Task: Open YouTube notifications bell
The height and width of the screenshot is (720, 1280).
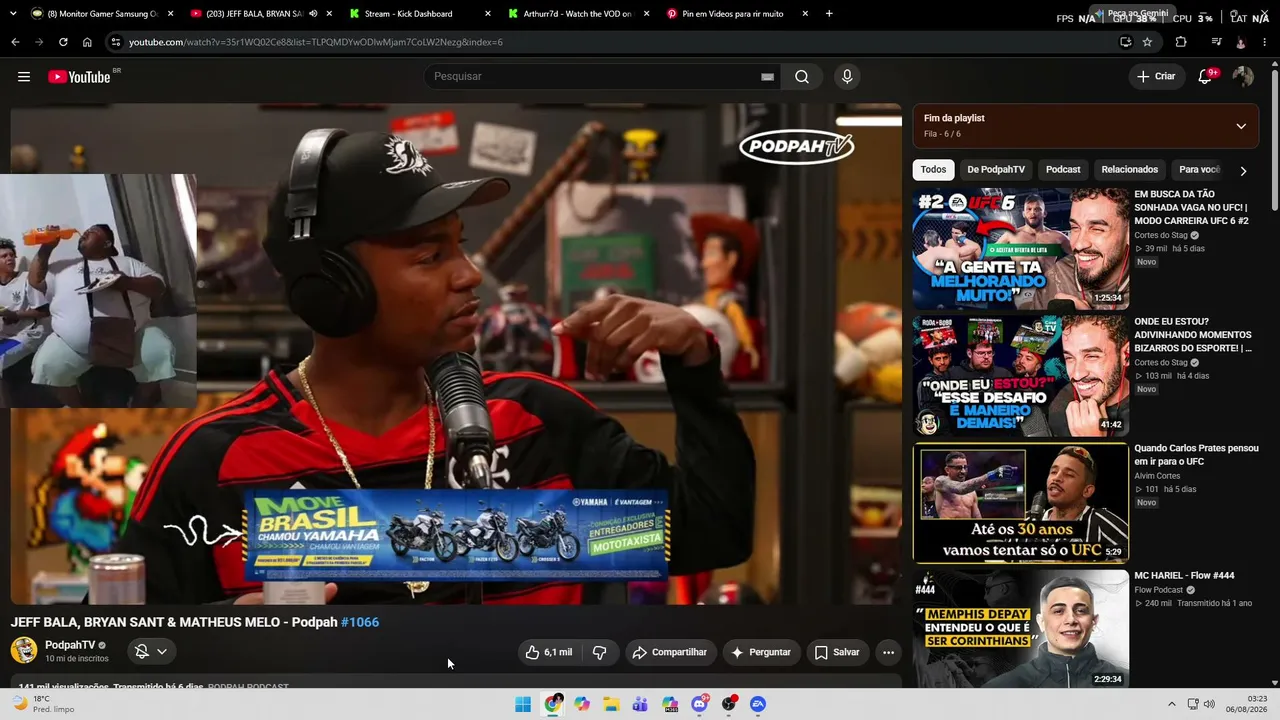Action: [x=1205, y=76]
